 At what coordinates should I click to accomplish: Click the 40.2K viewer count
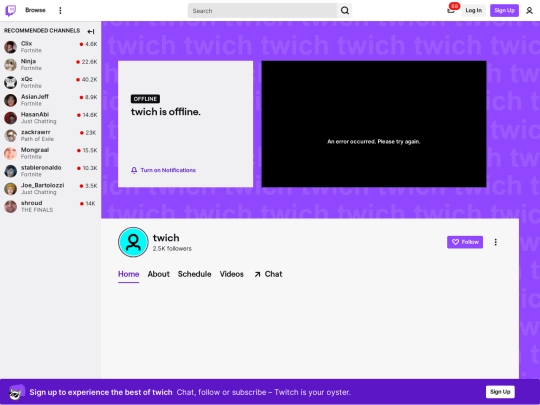point(90,80)
